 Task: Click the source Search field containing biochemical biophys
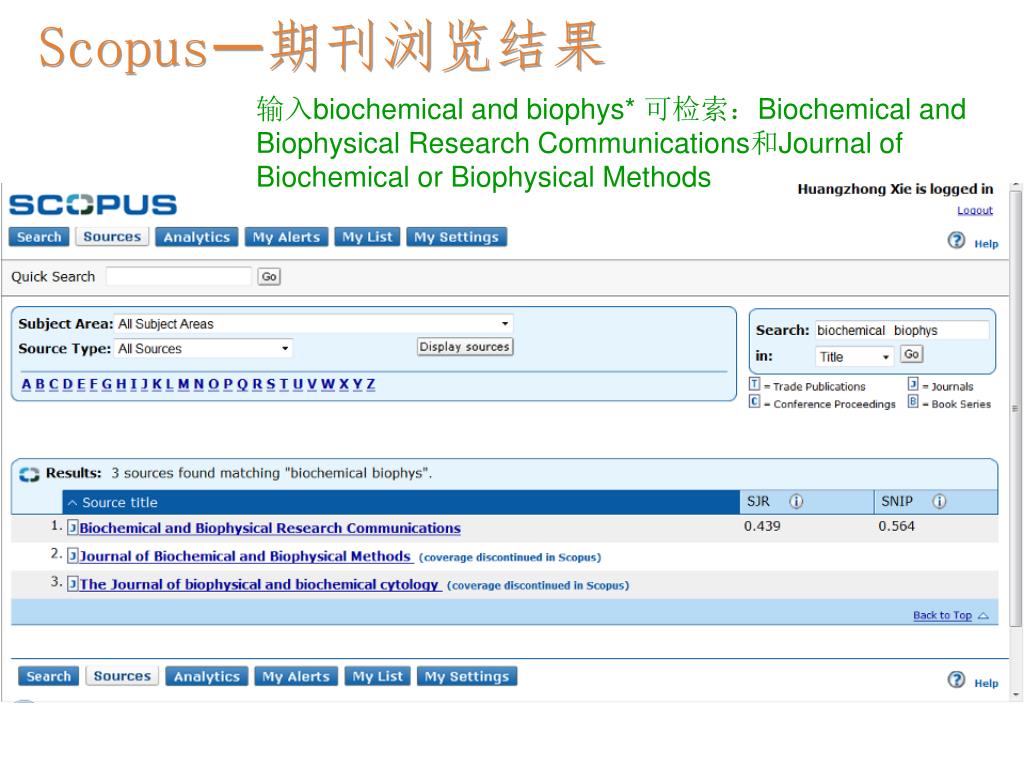902,330
